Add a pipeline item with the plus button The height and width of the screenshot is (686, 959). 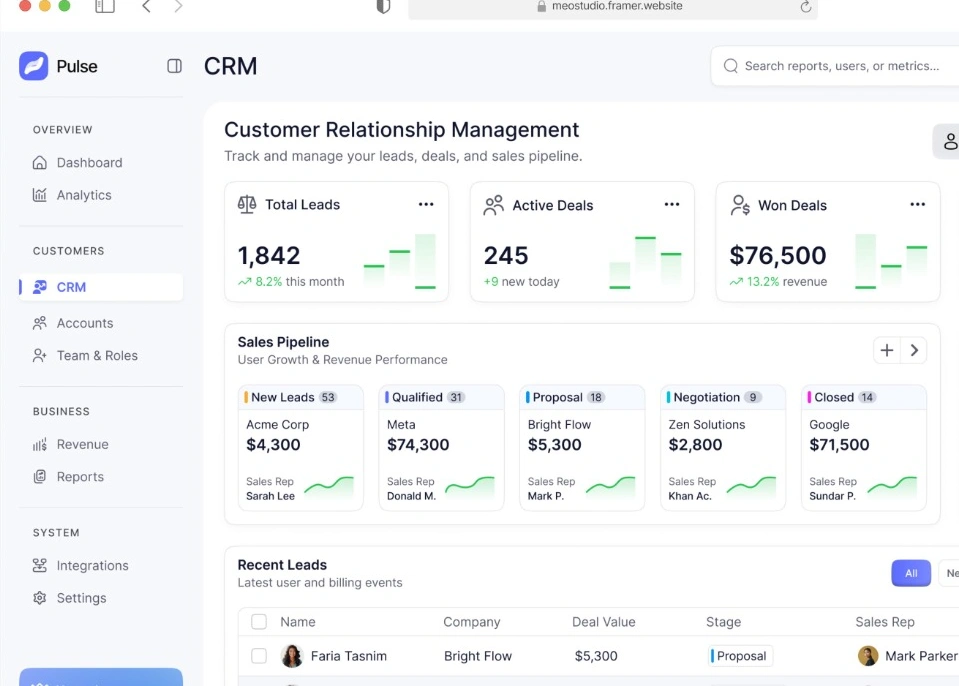point(887,350)
